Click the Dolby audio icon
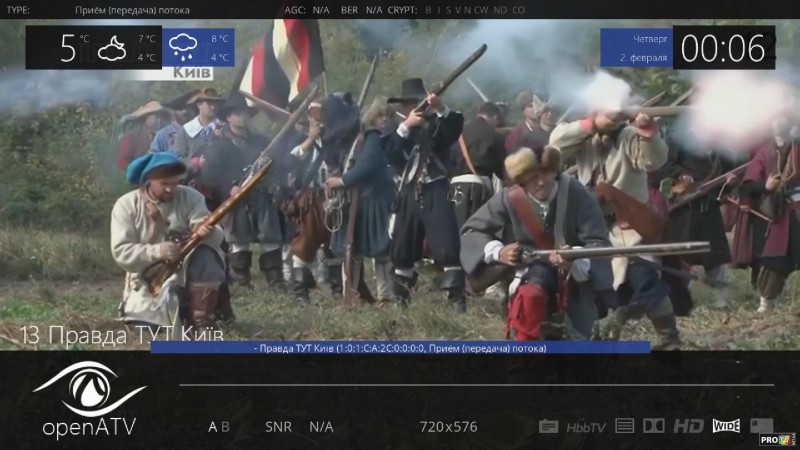 pyautogui.click(x=654, y=426)
